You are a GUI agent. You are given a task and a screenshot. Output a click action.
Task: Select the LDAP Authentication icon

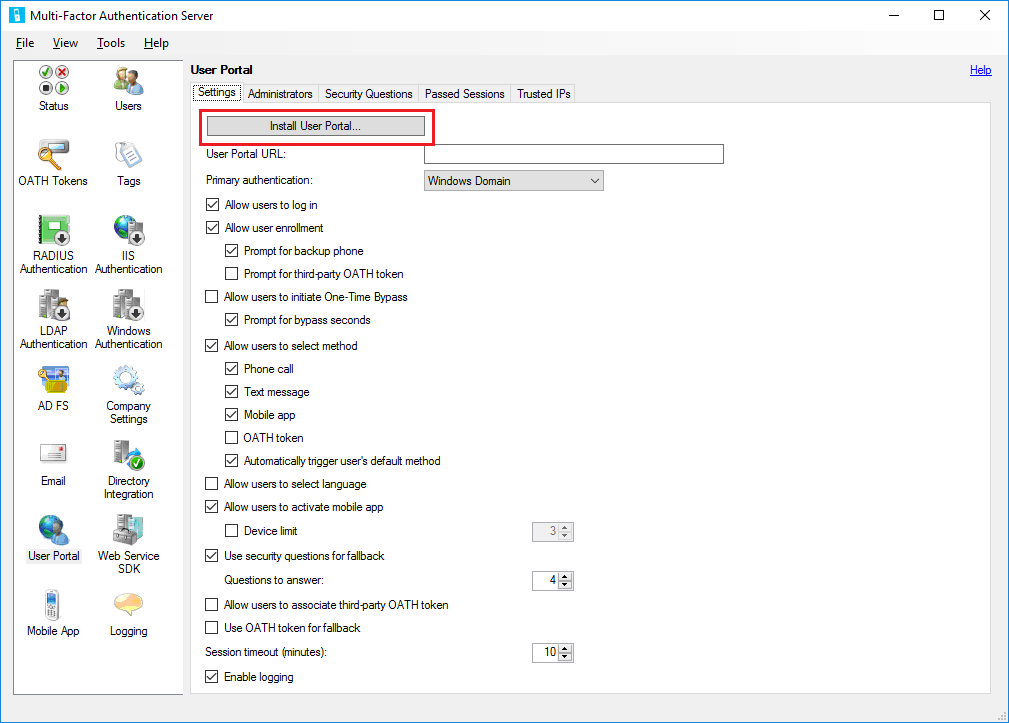pyautogui.click(x=53, y=306)
